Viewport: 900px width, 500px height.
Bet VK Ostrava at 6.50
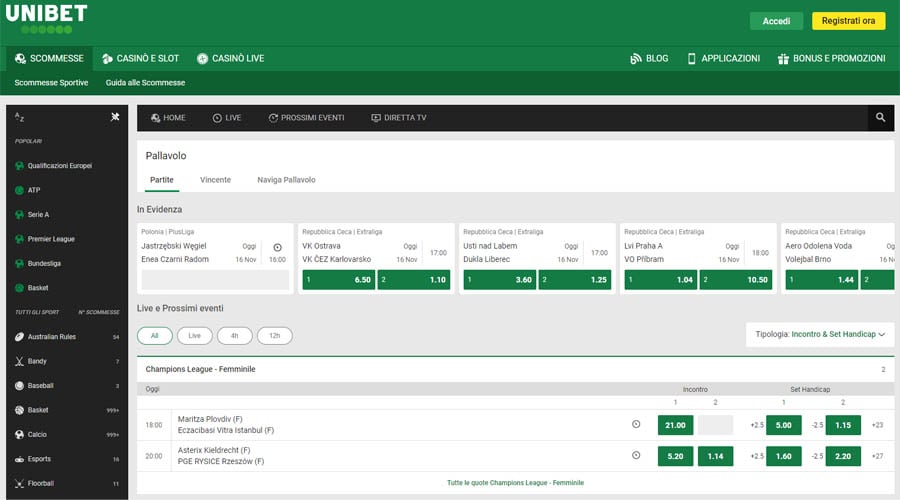coord(339,280)
